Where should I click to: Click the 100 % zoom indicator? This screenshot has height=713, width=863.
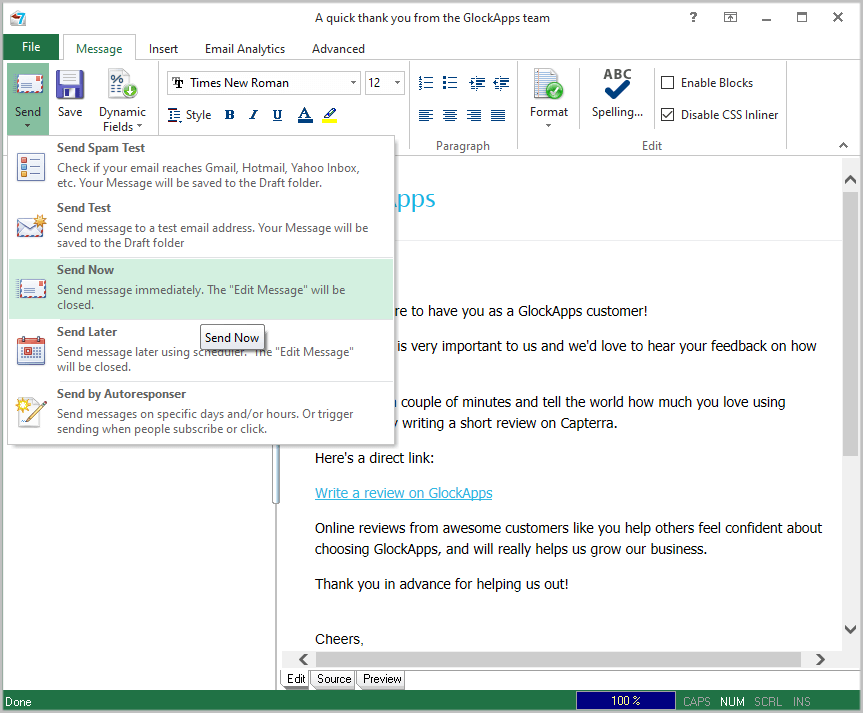tap(626, 701)
